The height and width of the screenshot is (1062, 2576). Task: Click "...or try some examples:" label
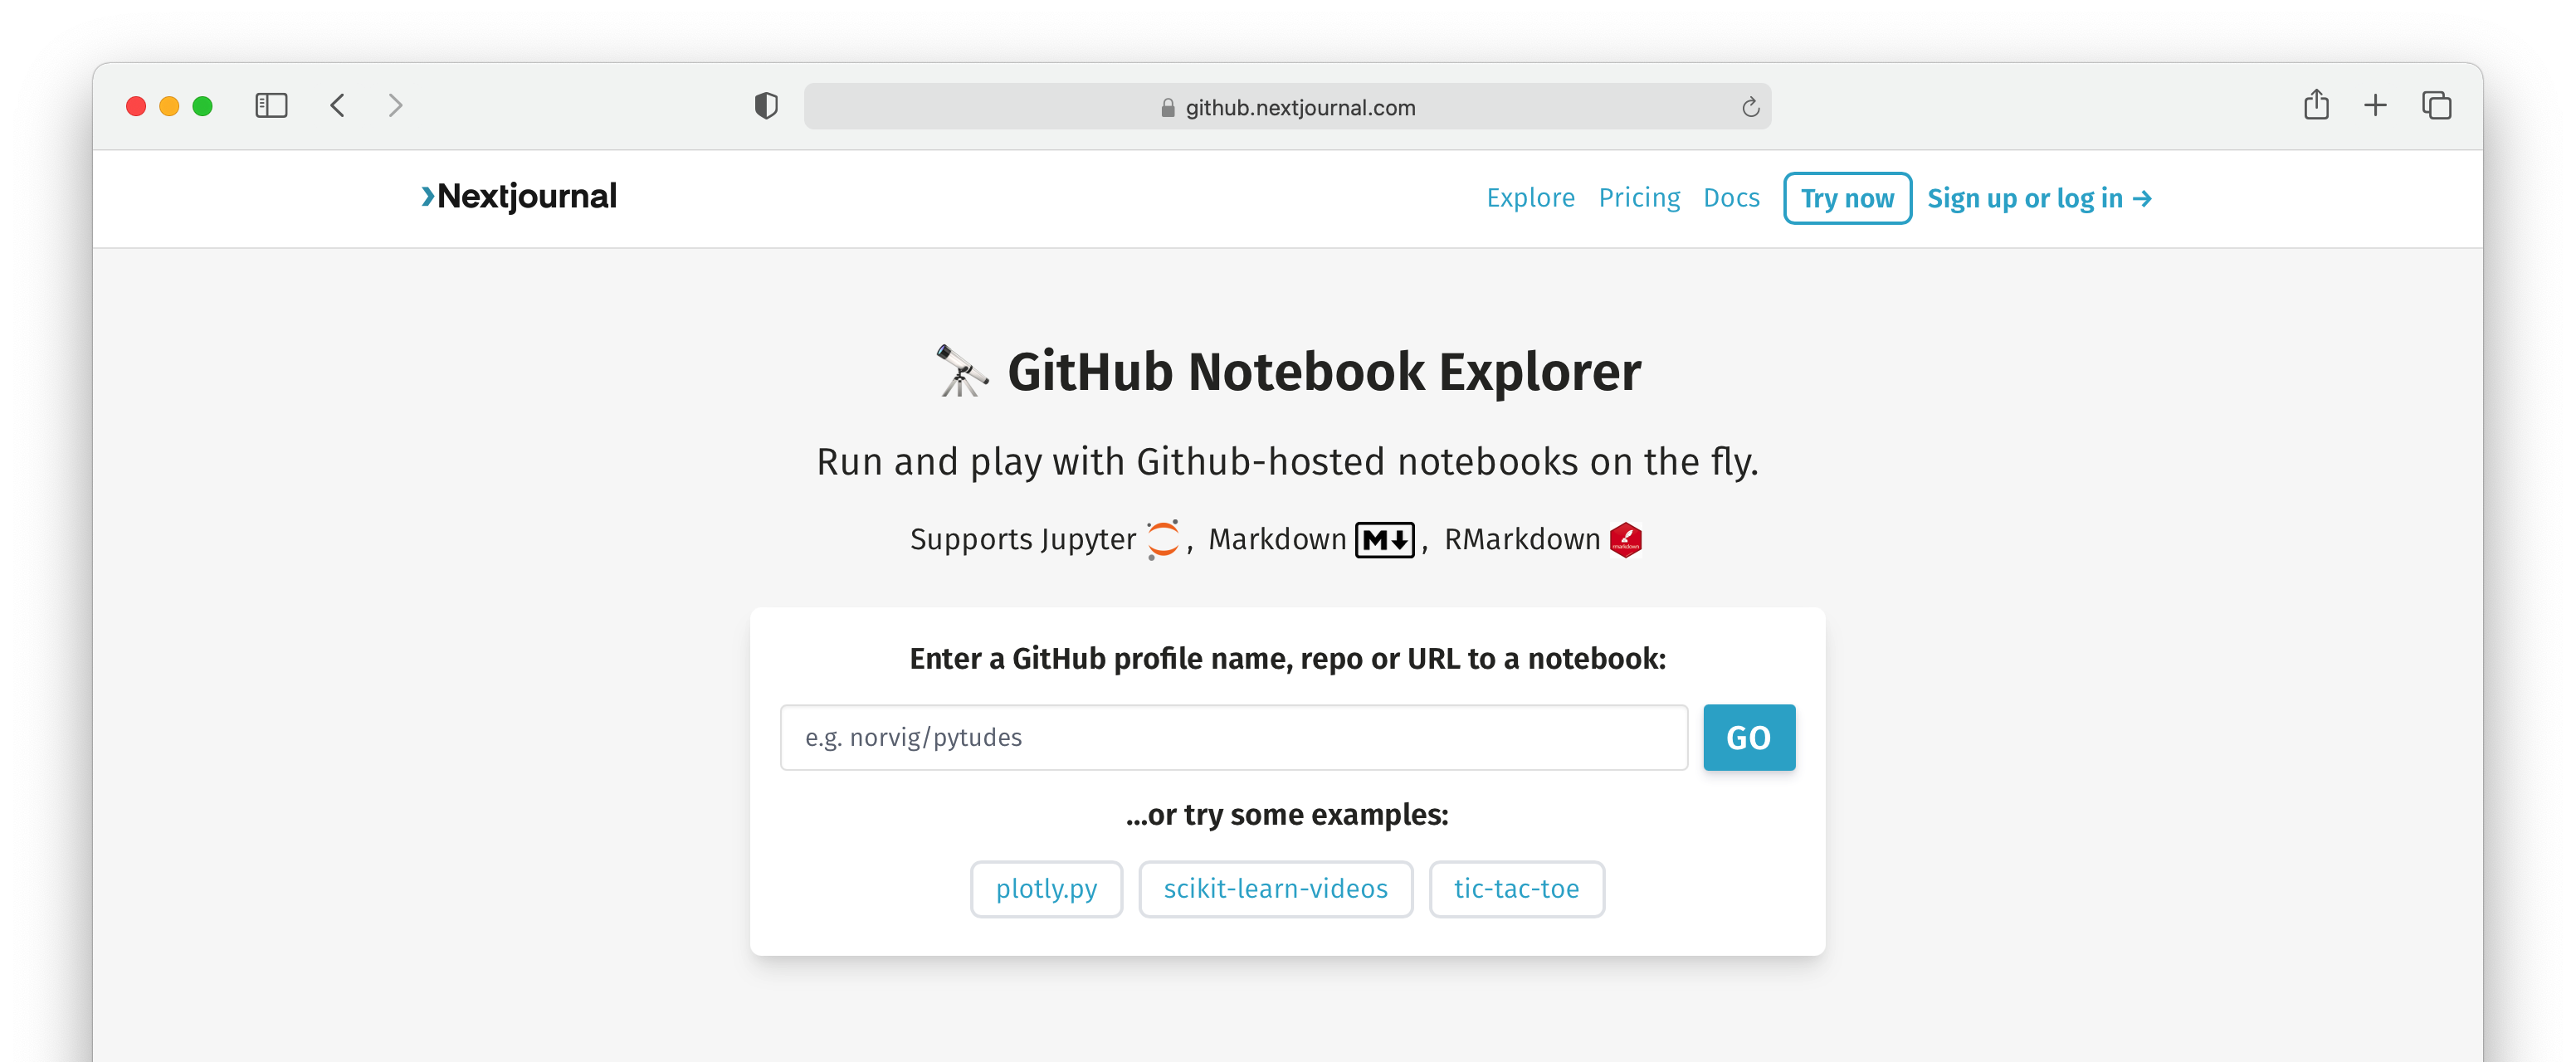tap(1287, 815)
